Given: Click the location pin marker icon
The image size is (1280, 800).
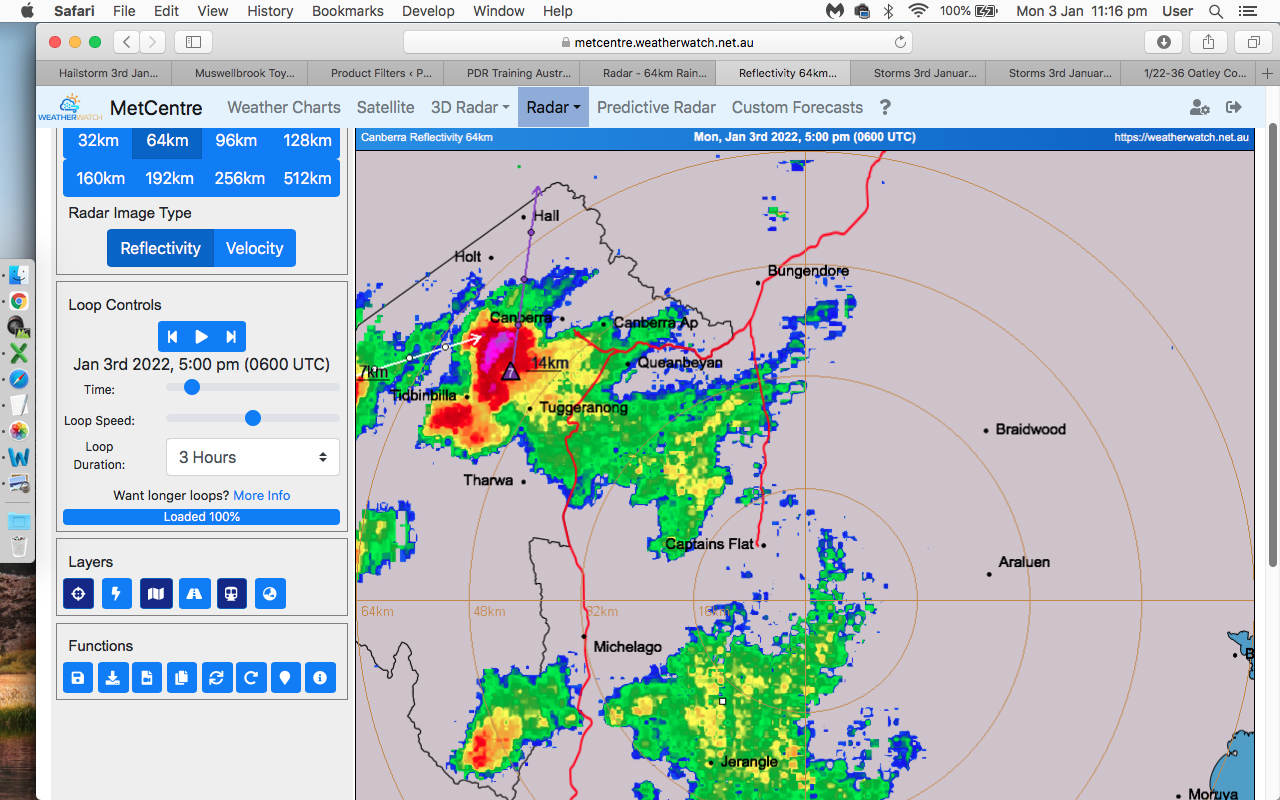Looking at the screenshot, I should 285,678.
